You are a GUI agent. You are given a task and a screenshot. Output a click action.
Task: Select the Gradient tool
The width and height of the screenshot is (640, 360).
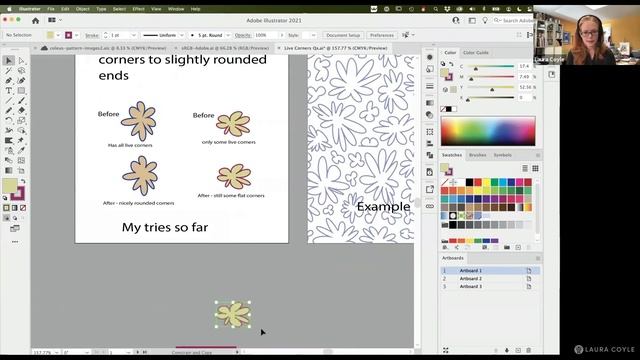[x=9, y=171]
